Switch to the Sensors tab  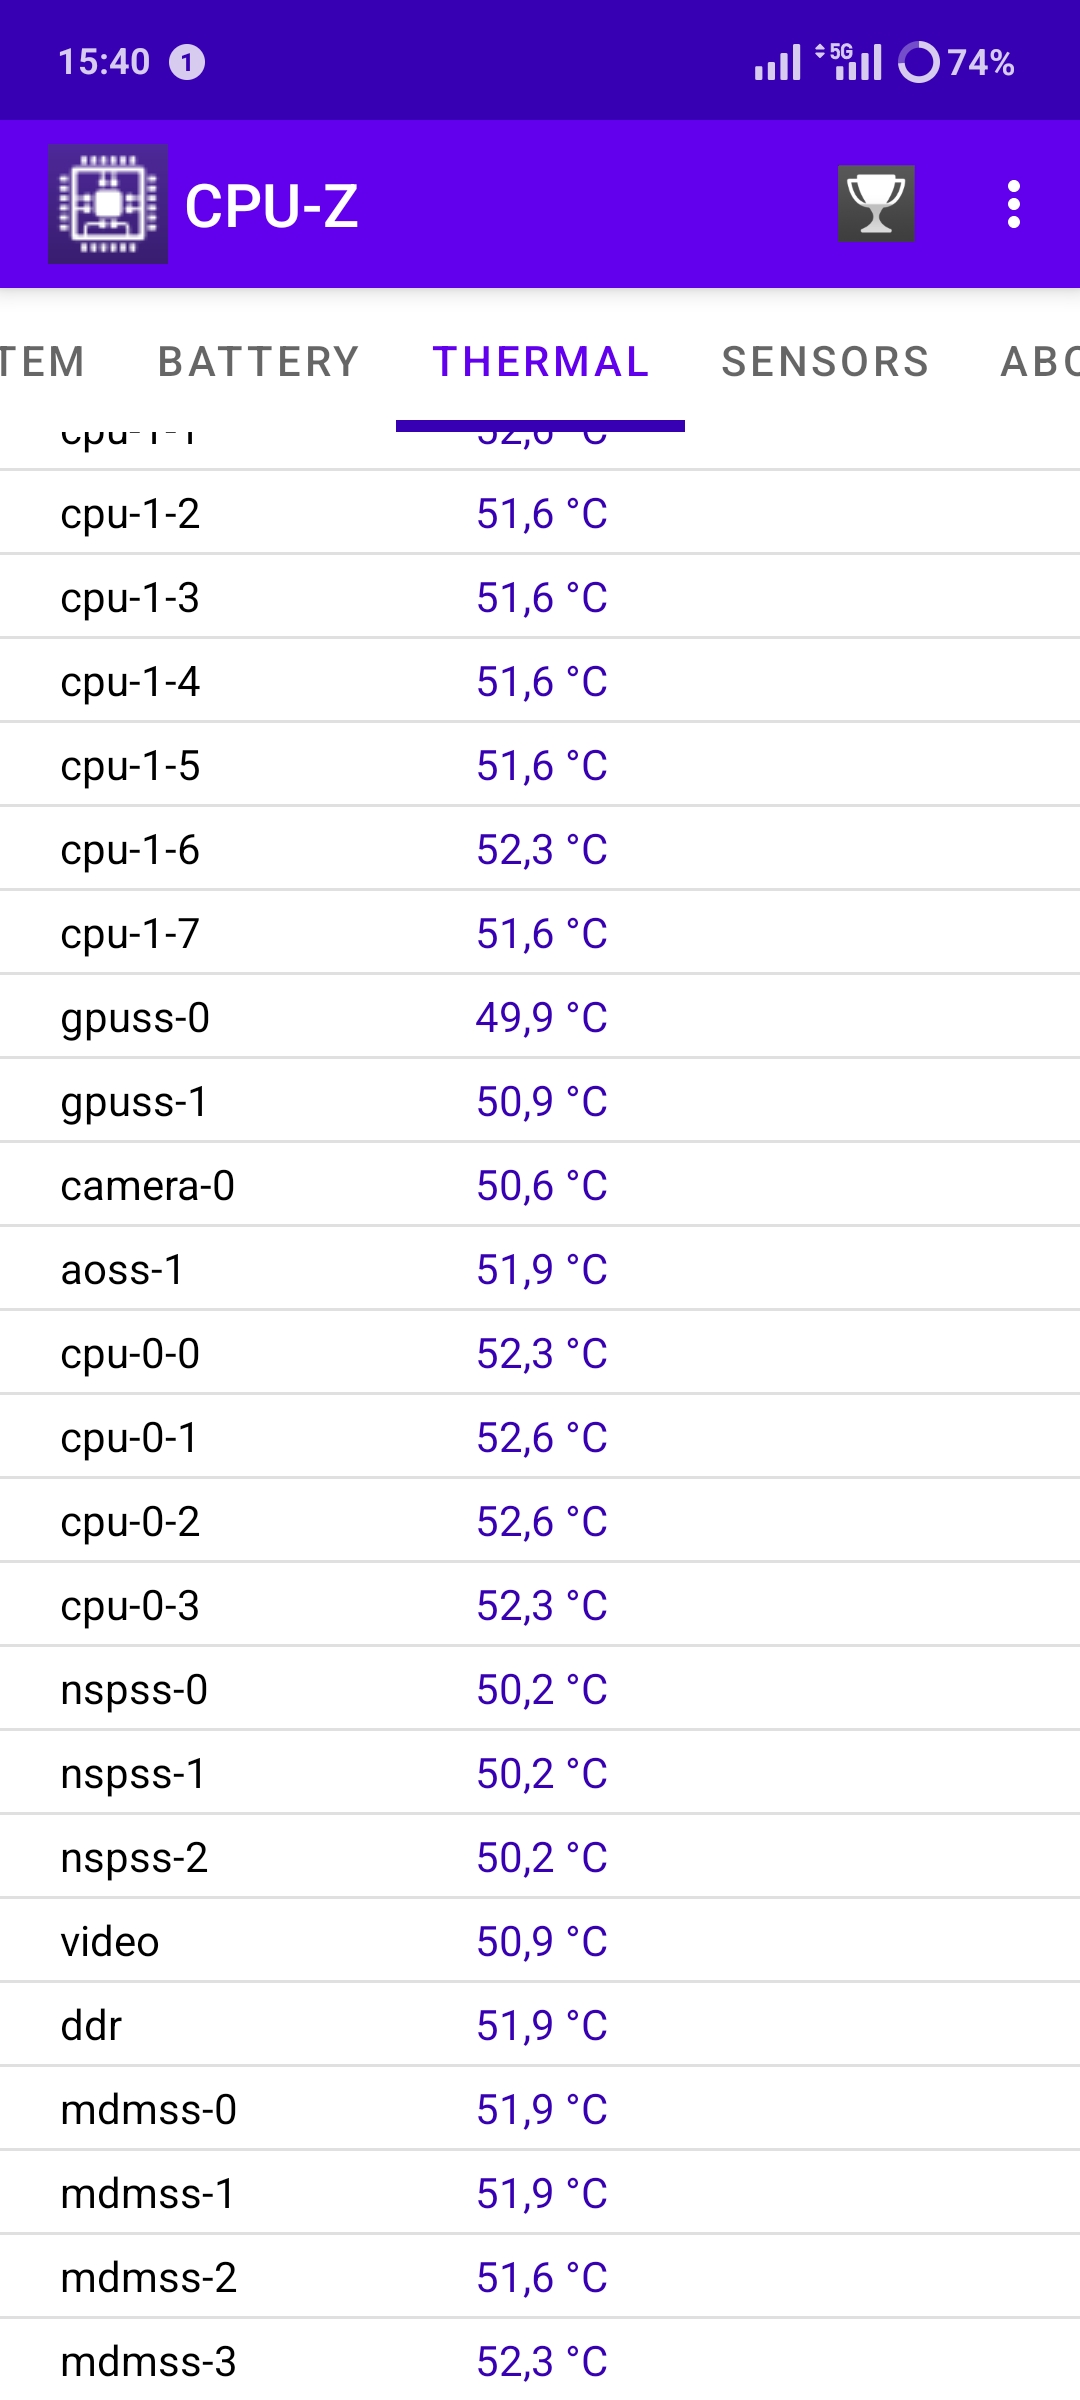[826, 361]
